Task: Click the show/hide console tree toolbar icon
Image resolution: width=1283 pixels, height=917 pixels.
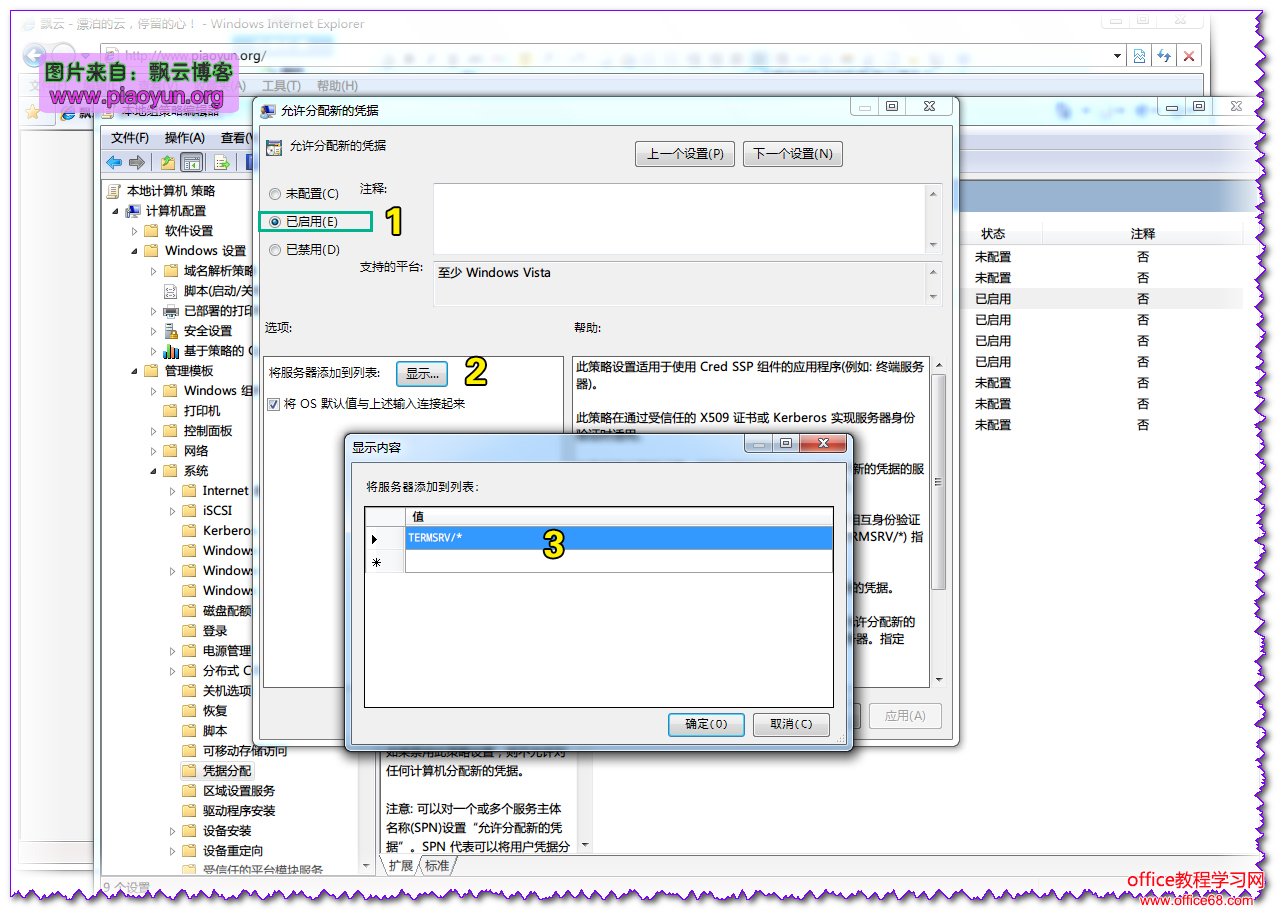Action: tap(191, 163)
